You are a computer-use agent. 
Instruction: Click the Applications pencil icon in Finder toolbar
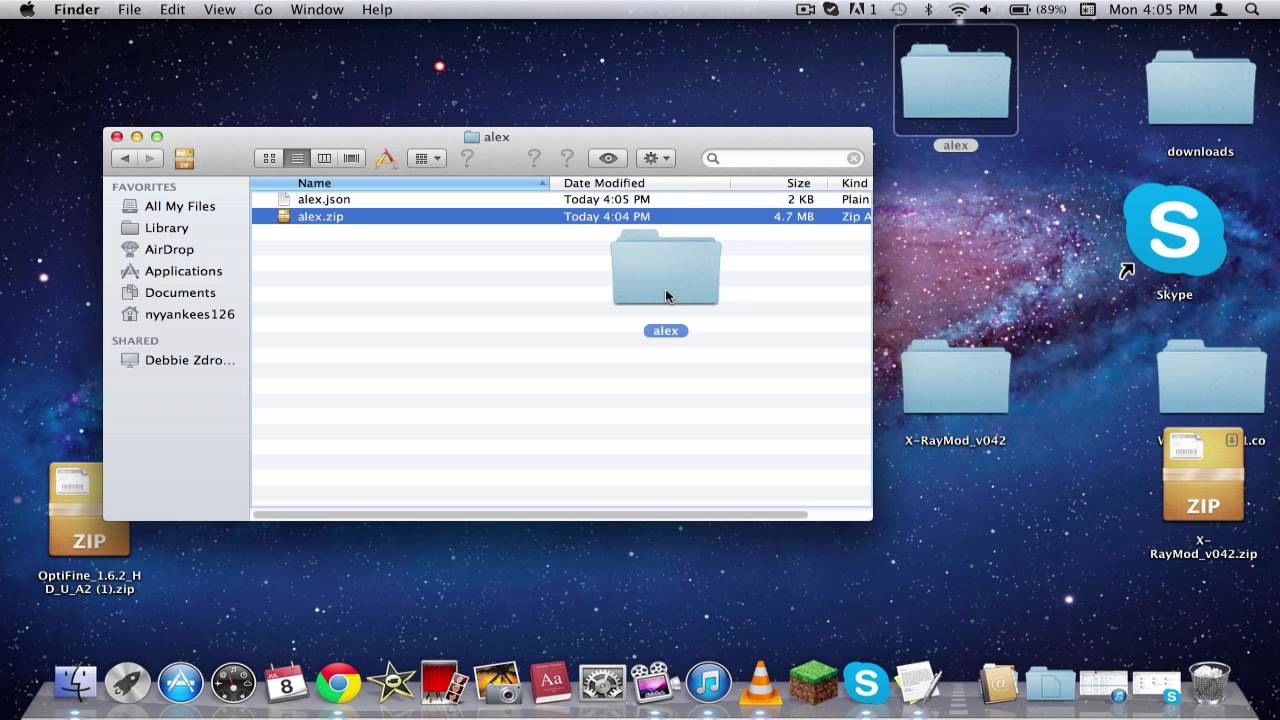(x=386, y=158)
